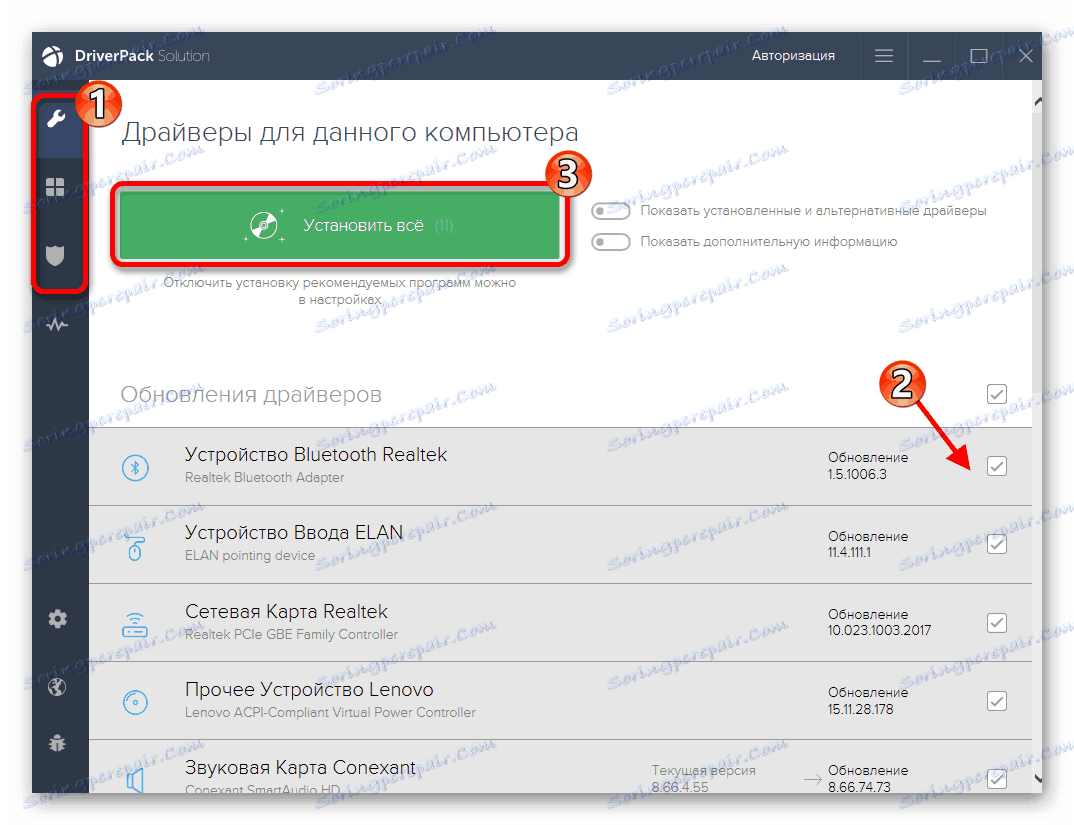Close the DriverPack window
Image resolution: width=1074 pixels, height=825 pixels.
[x=1025, y=56]
